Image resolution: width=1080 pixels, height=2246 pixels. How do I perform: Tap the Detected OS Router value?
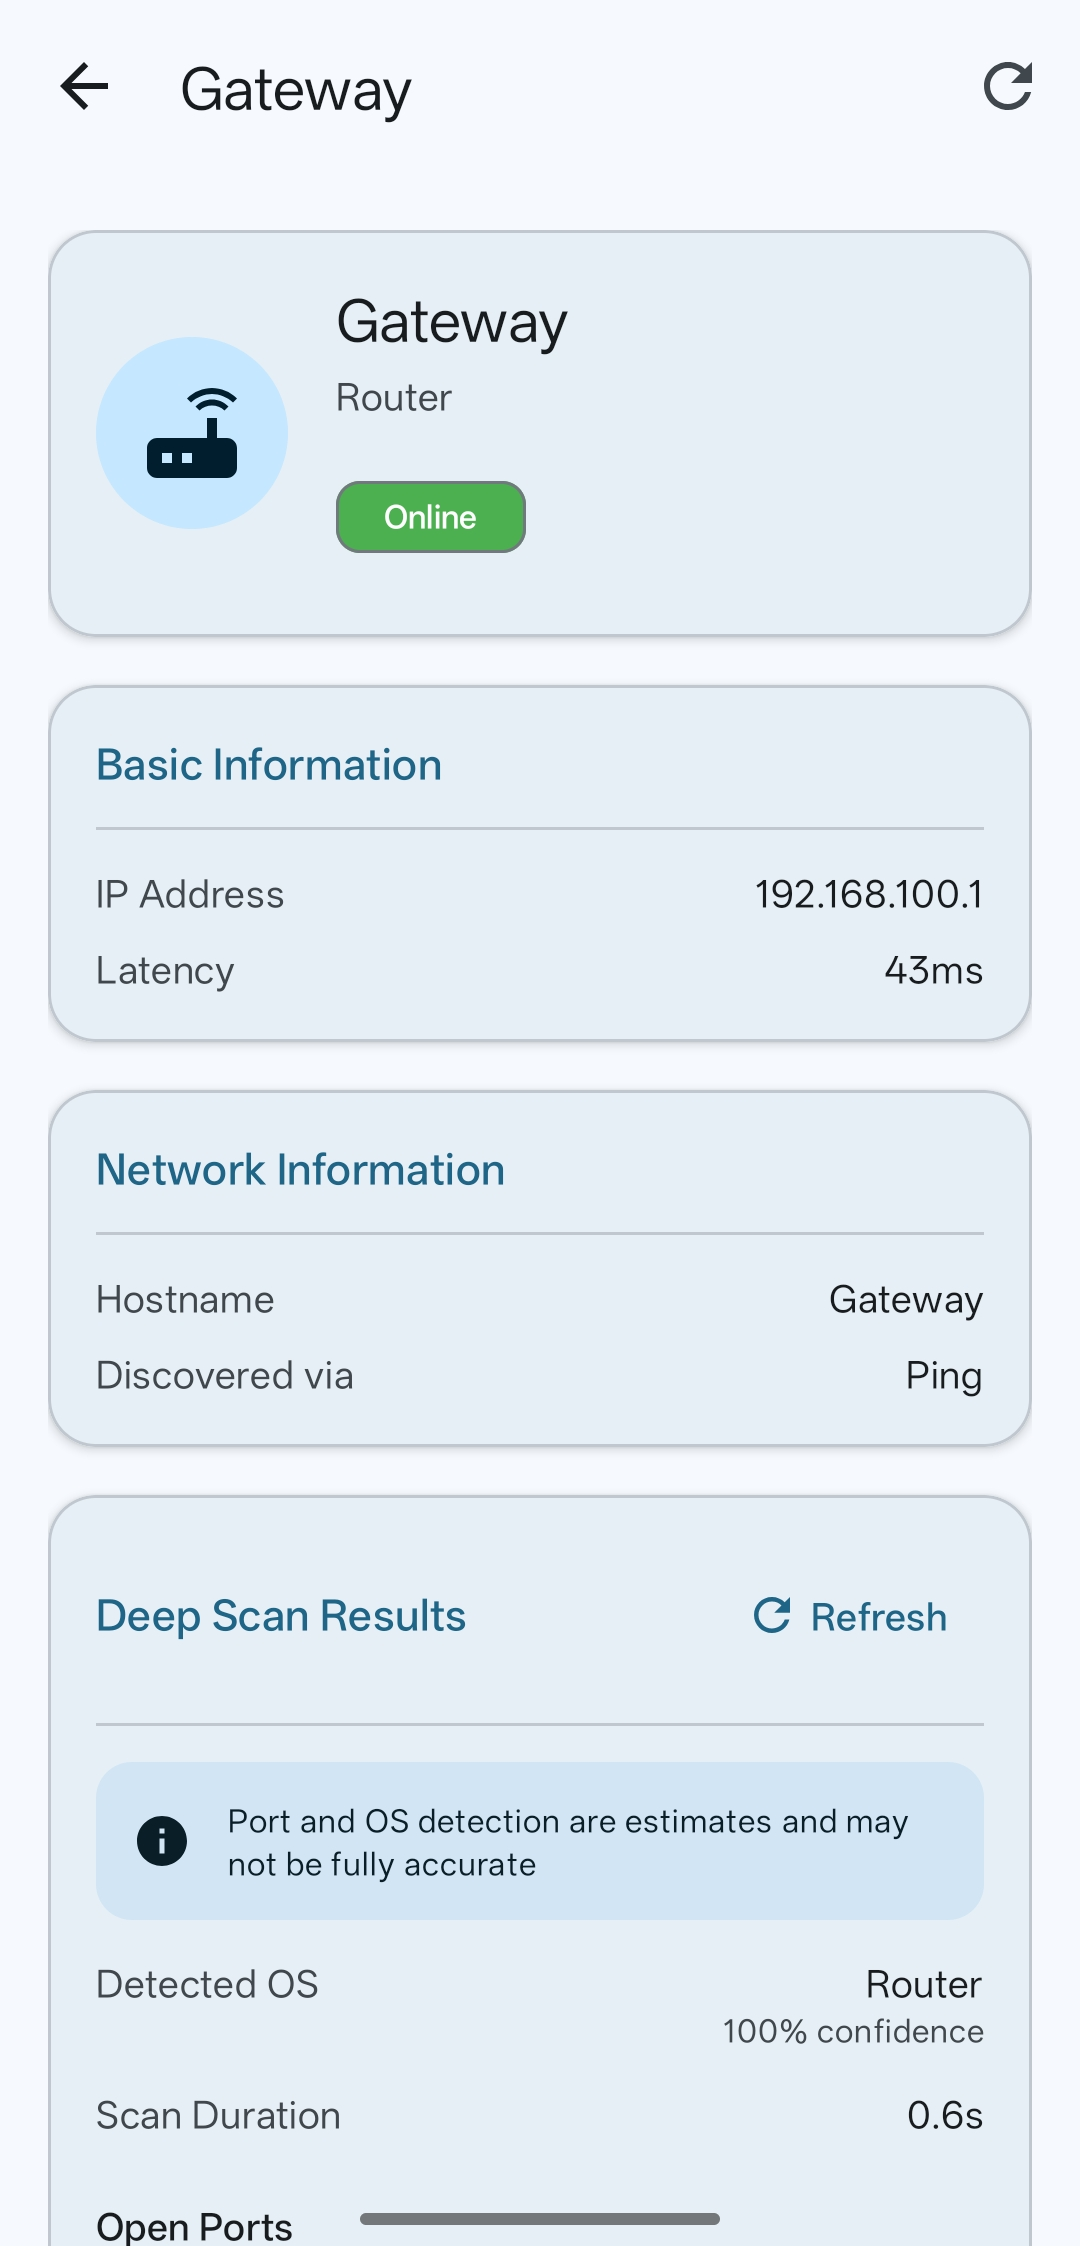pyautogui.click(x=923, y=1984)
